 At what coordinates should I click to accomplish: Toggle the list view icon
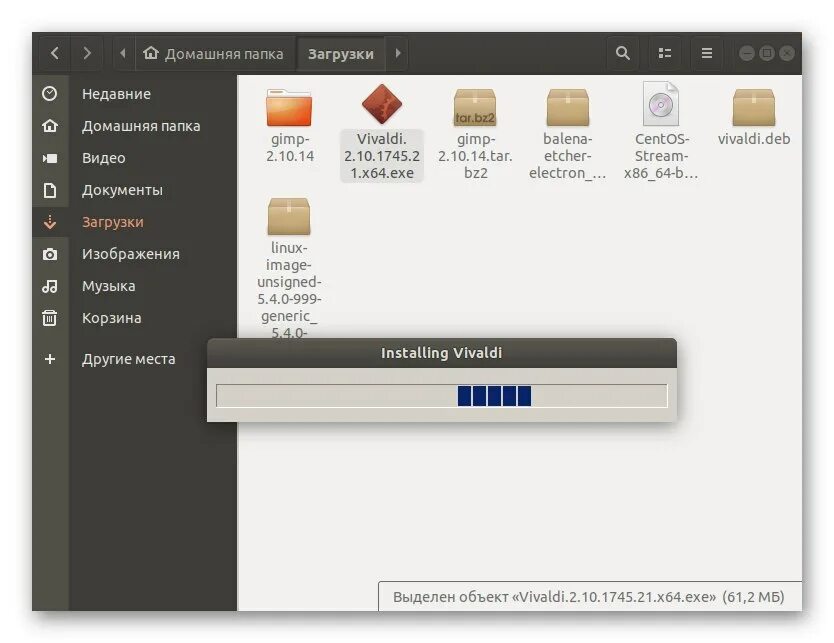[665, 53]
